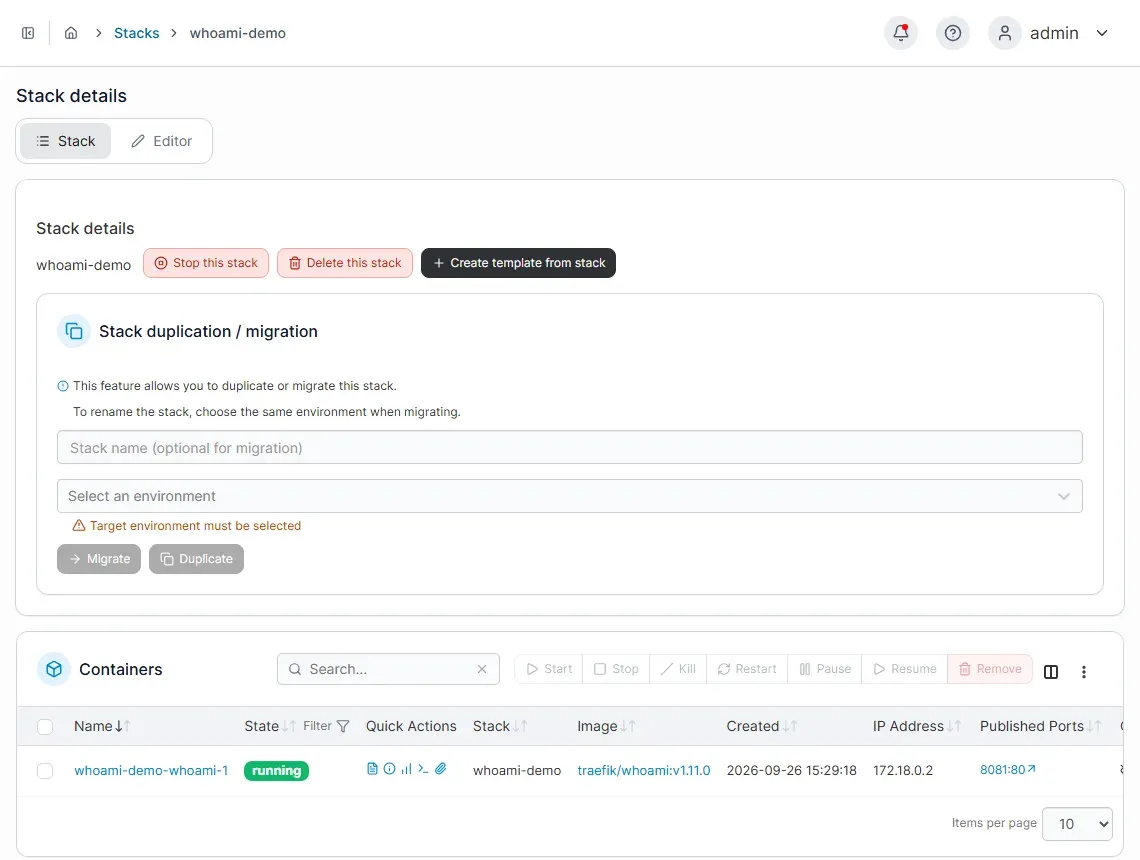Open whoami-demo-whoami-1 exec console icon
Viewport: 1140px width, 860px height.
(x=423, y=768)
